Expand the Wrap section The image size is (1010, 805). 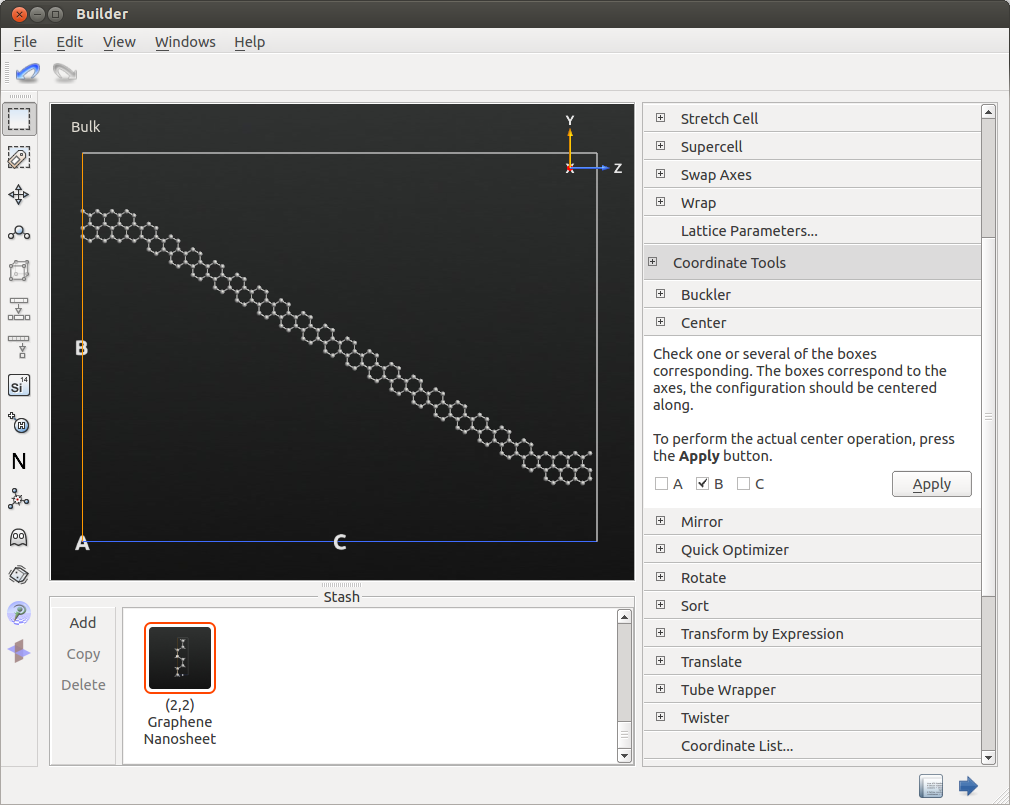pyautogui.click(x=661, y=202)
